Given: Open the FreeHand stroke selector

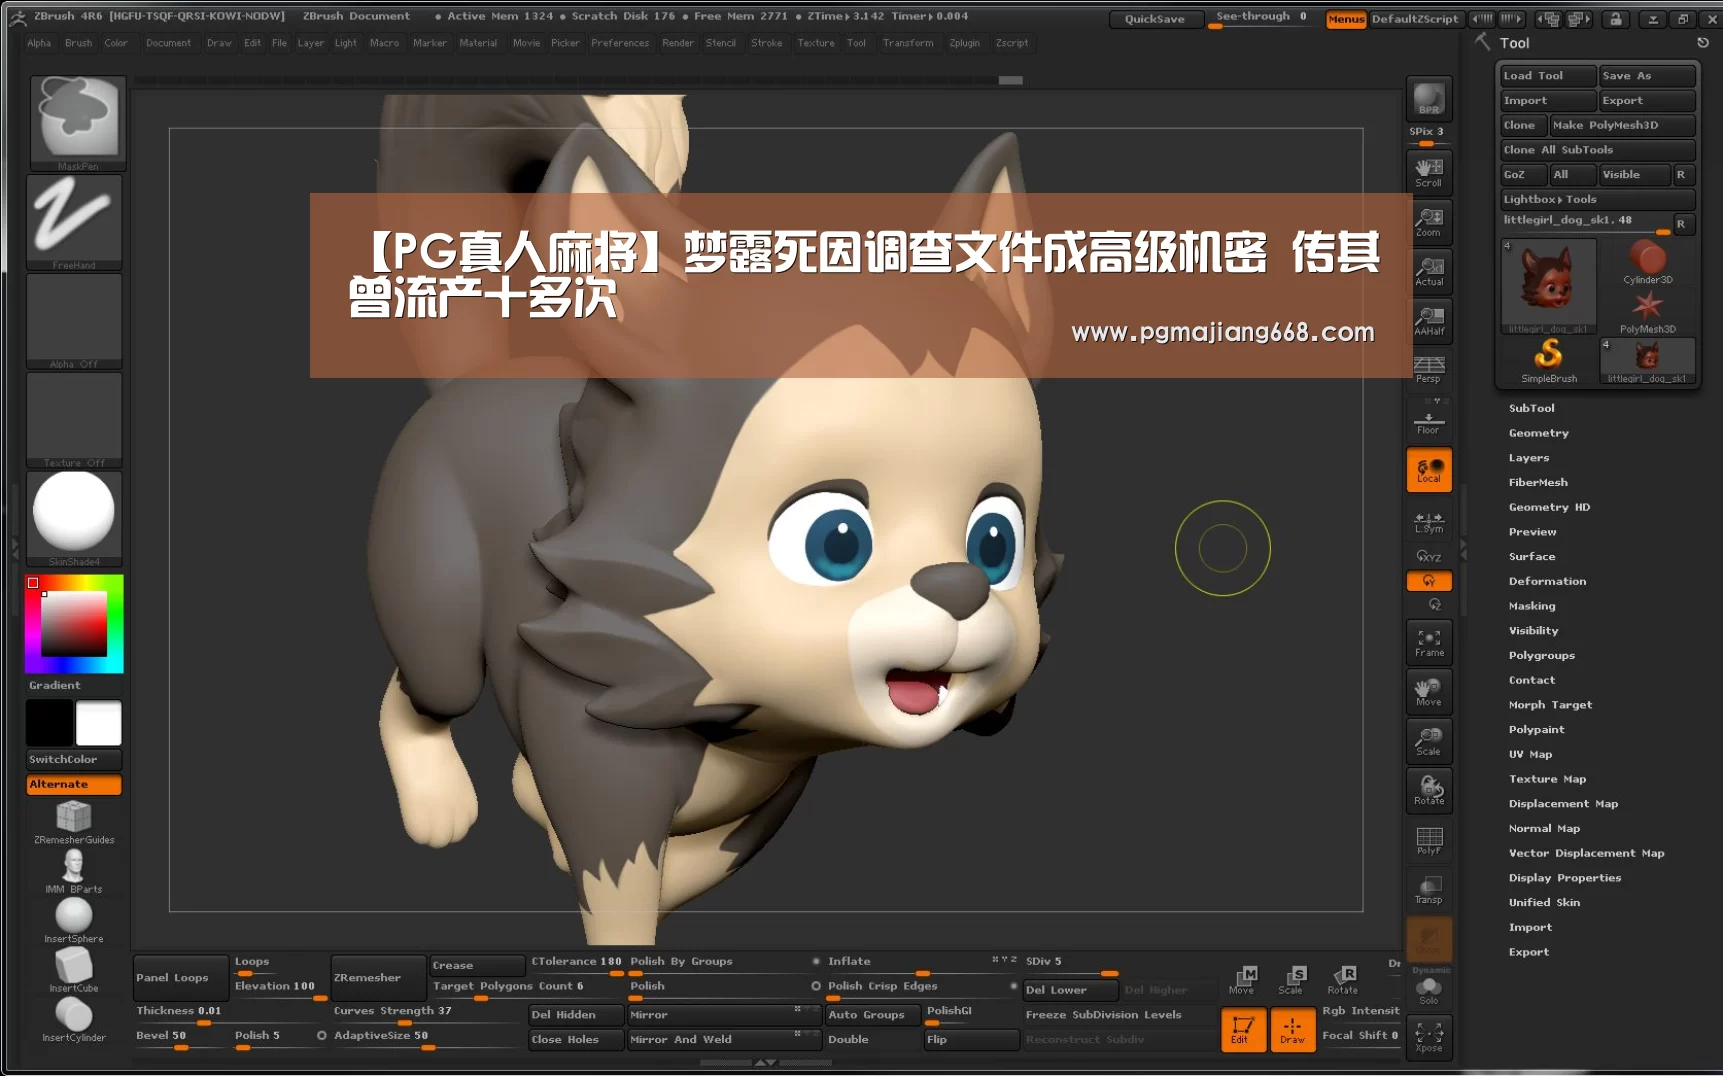Looking at the screenshot, I should pyautogui.click(x=74, y=221).
